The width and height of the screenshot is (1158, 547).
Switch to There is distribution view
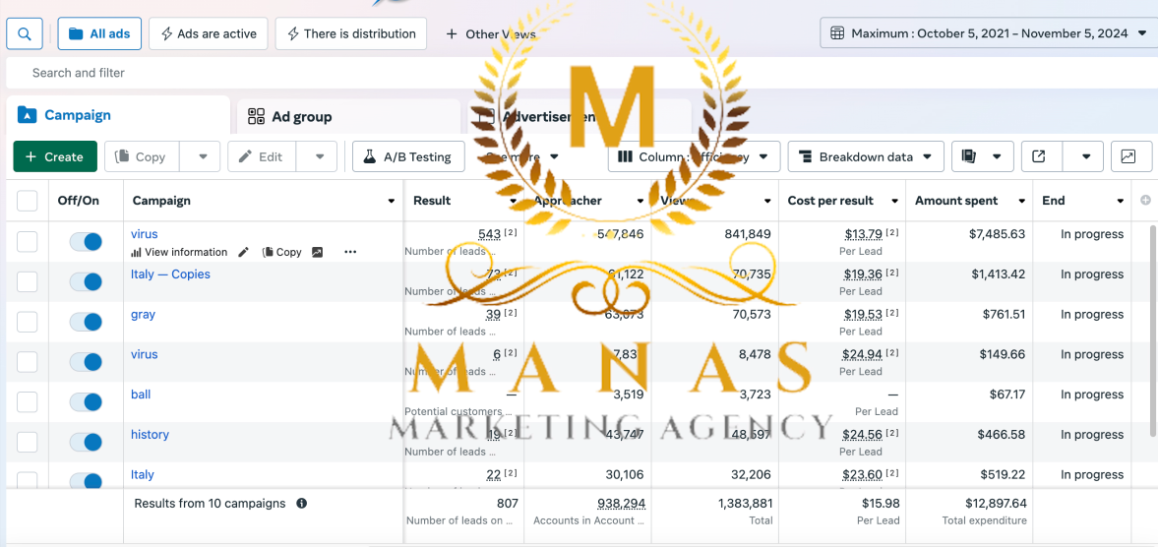[x=351, y=34]
